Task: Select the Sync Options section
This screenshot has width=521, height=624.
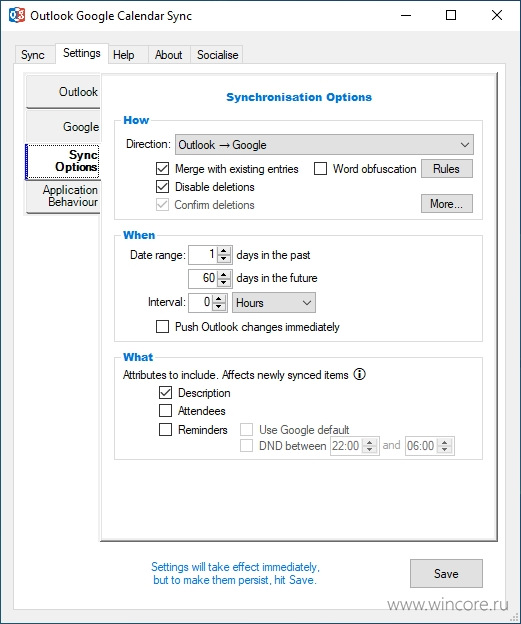Action: [62, 161]
